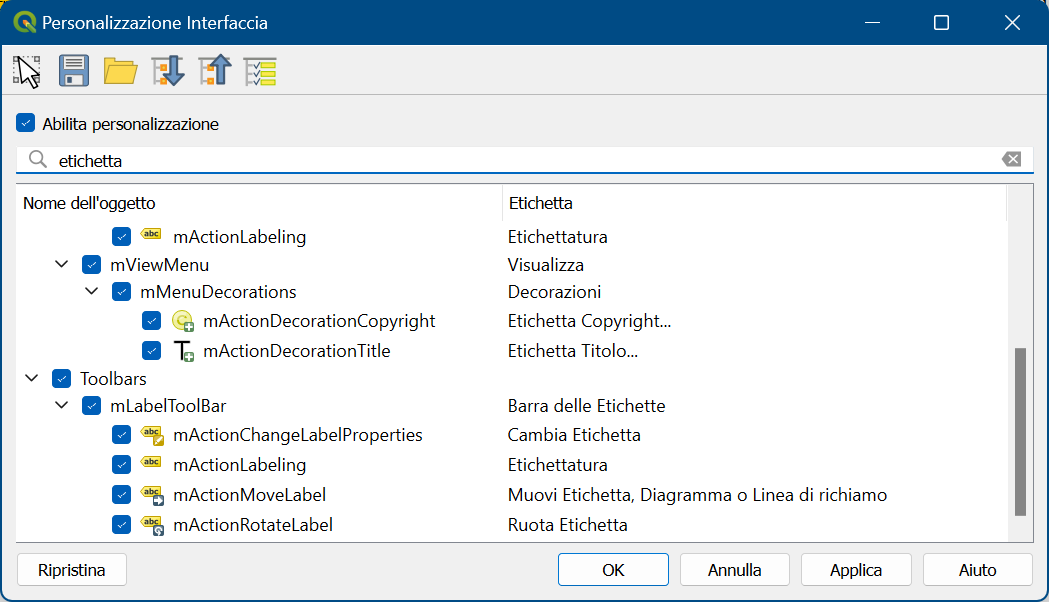The image size is (1049, 602).
Task: Click the Ripristina button
Action: pyautogui.click(x=72, y=570)
